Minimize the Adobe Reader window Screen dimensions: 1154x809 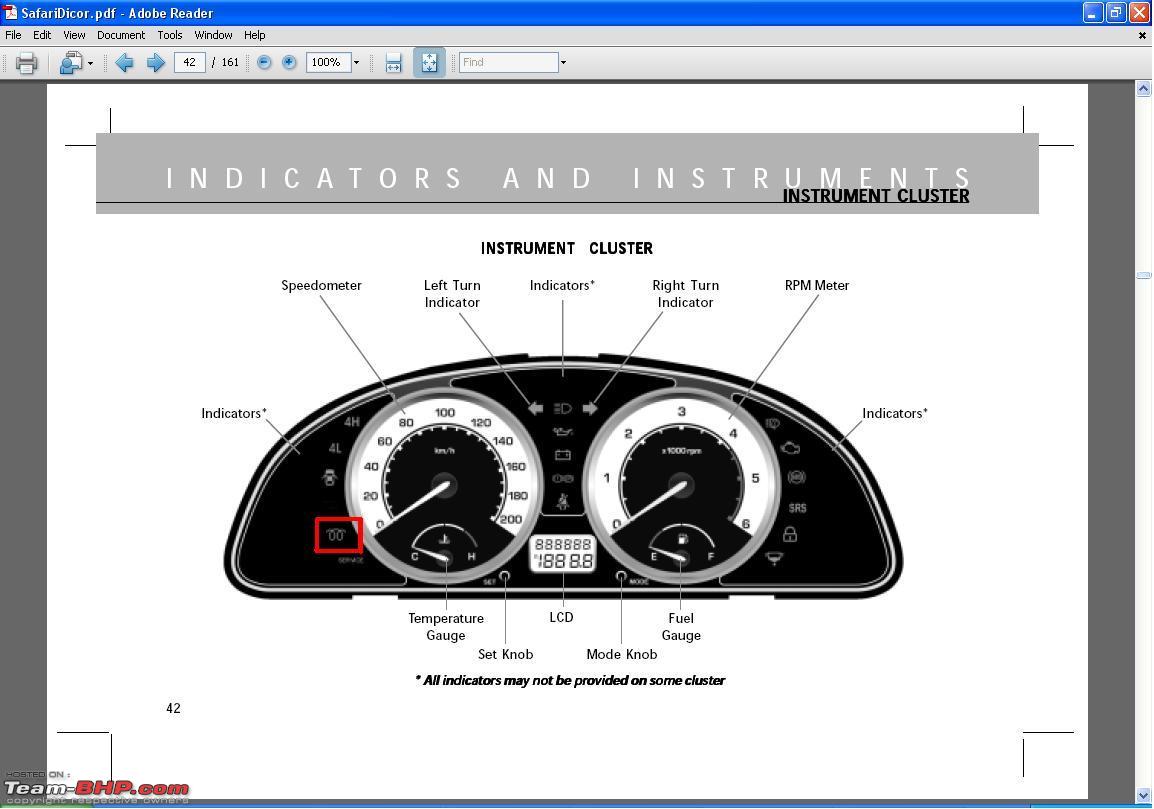(x=1093, y=13)
